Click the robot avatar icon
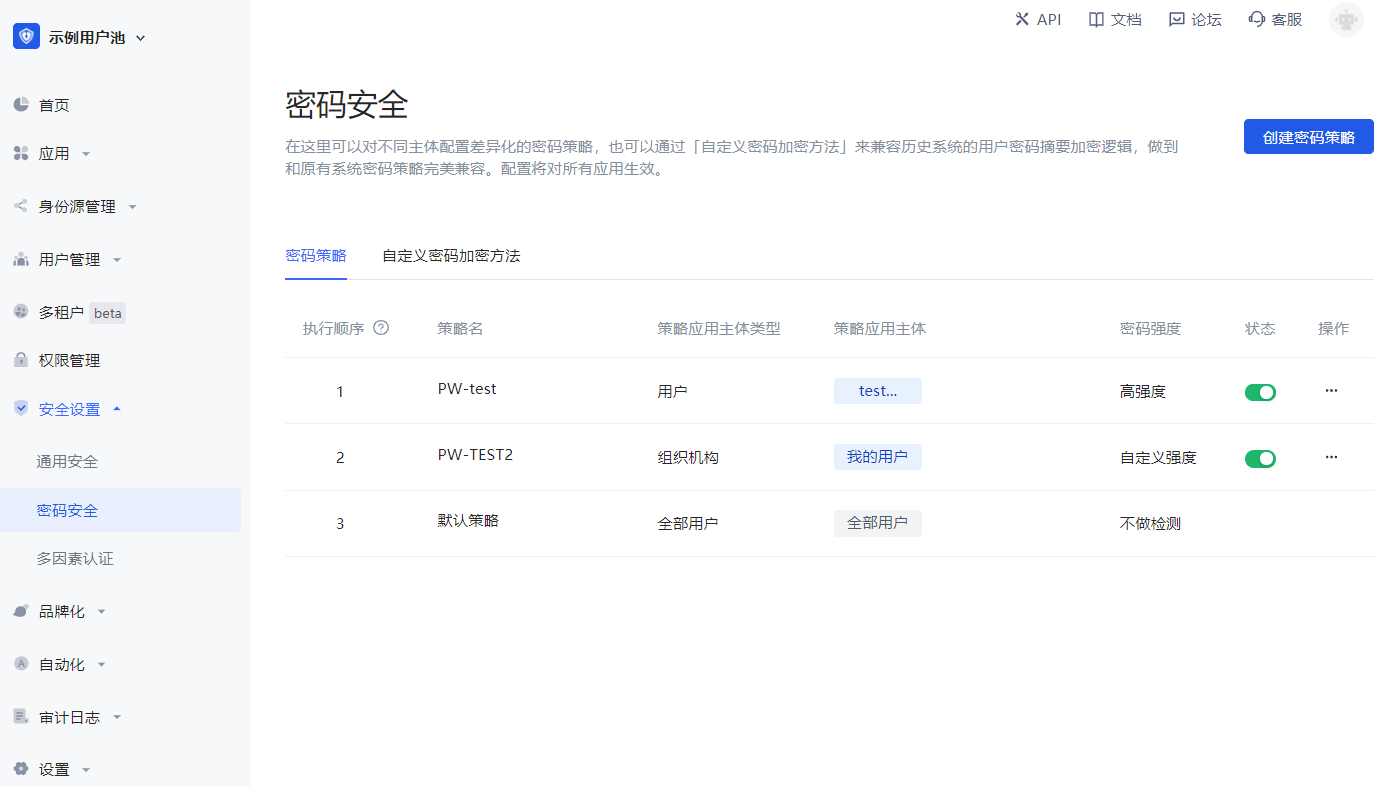This screenshot has height=787, width=1382. point(1346,20)
